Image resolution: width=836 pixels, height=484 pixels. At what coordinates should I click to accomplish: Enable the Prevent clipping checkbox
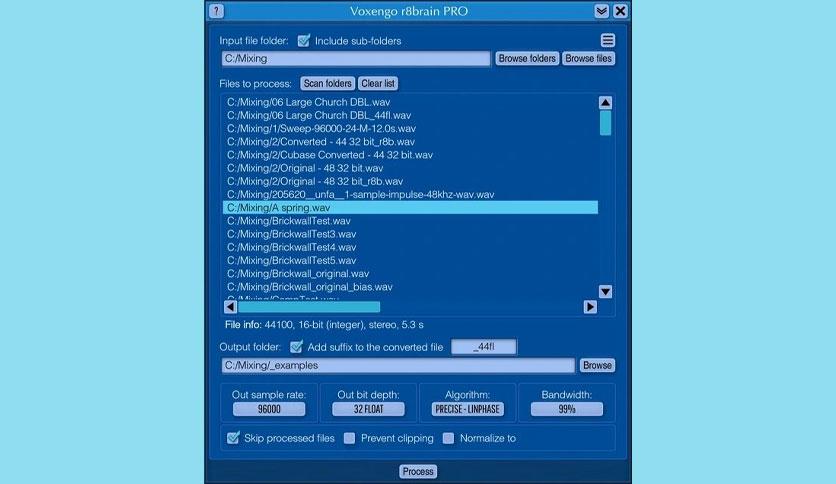[x=349, y=438]
